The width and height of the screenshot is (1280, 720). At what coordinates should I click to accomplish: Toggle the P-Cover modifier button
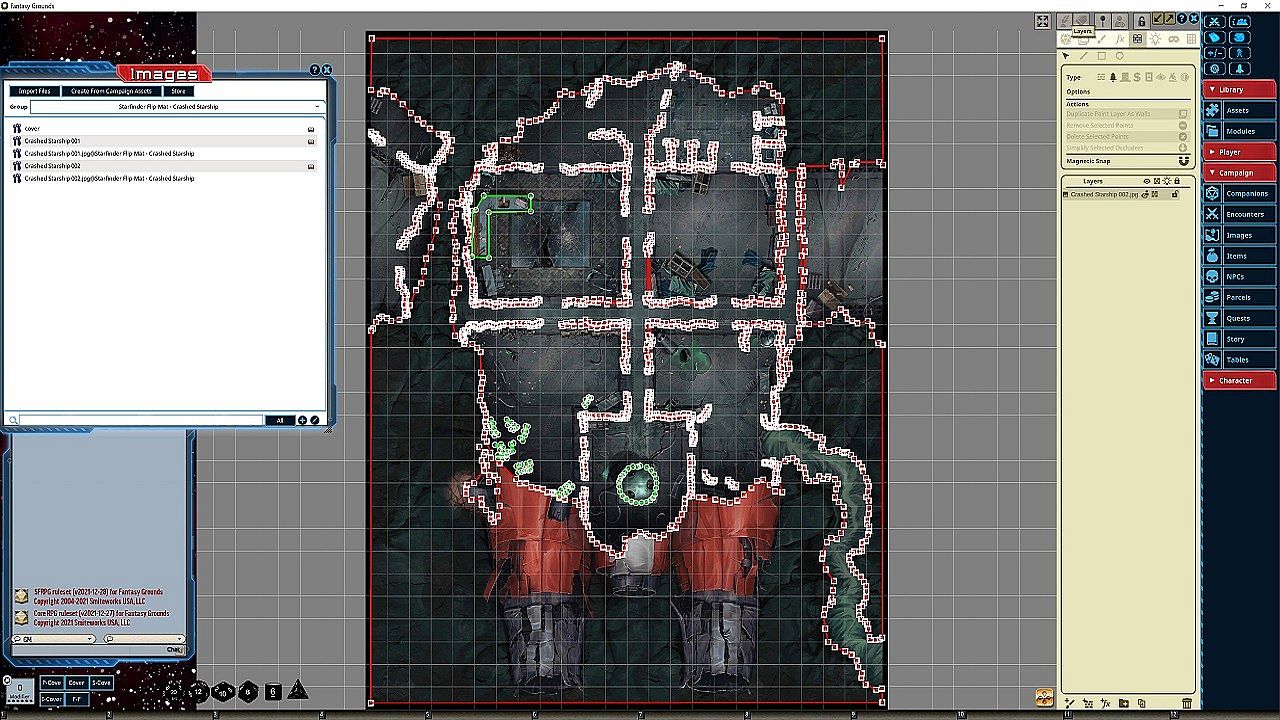[51, 683]
